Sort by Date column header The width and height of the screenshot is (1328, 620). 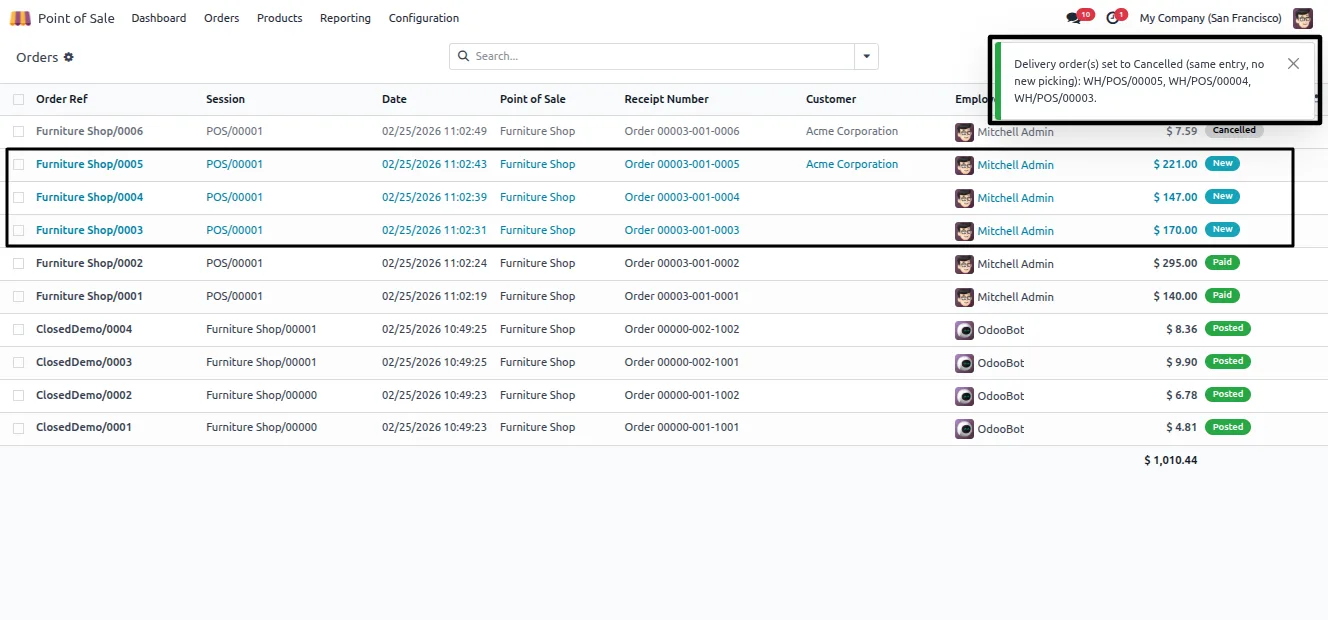click(x=394, y=99)
